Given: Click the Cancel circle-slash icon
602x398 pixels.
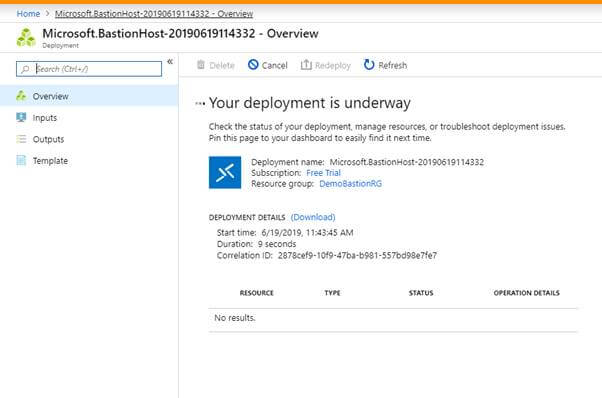Looking at the screenshot, I should point(253,65).
